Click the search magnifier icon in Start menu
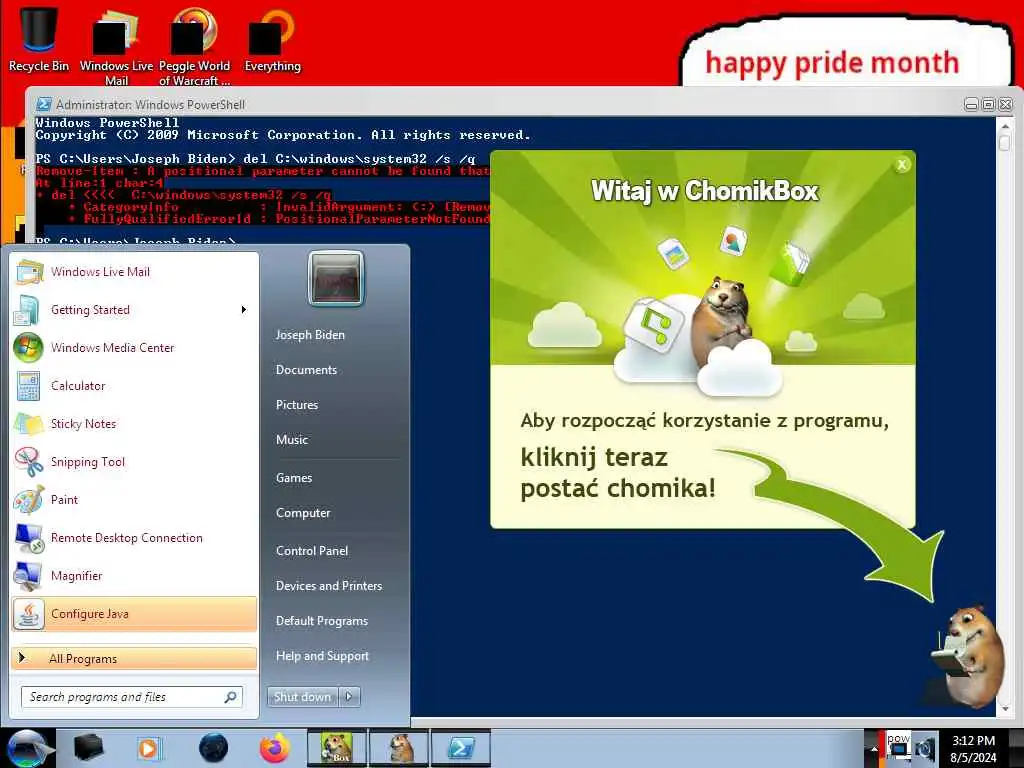Image resolution: width=1024 pixels, height=768 pixels. click(x=230, y=697)
